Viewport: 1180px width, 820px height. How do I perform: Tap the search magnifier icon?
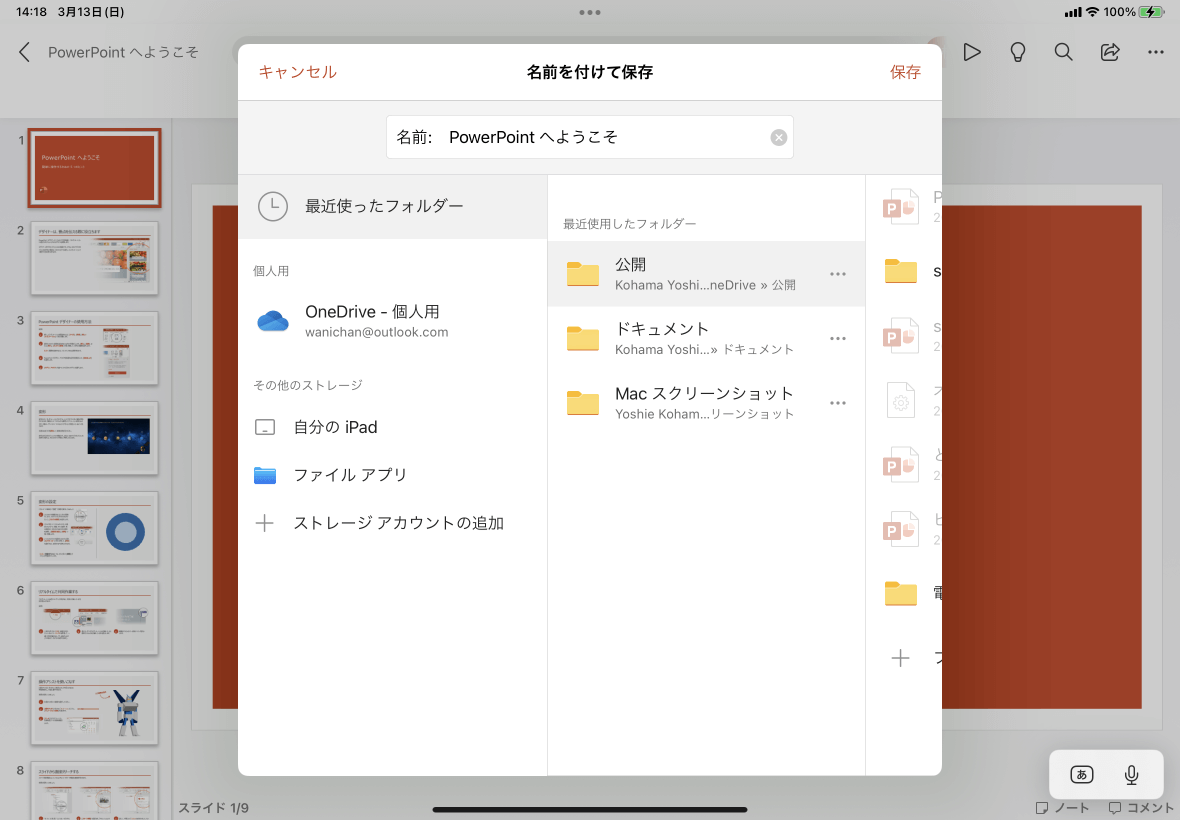pyautogui.click(x=1063, y=52)
